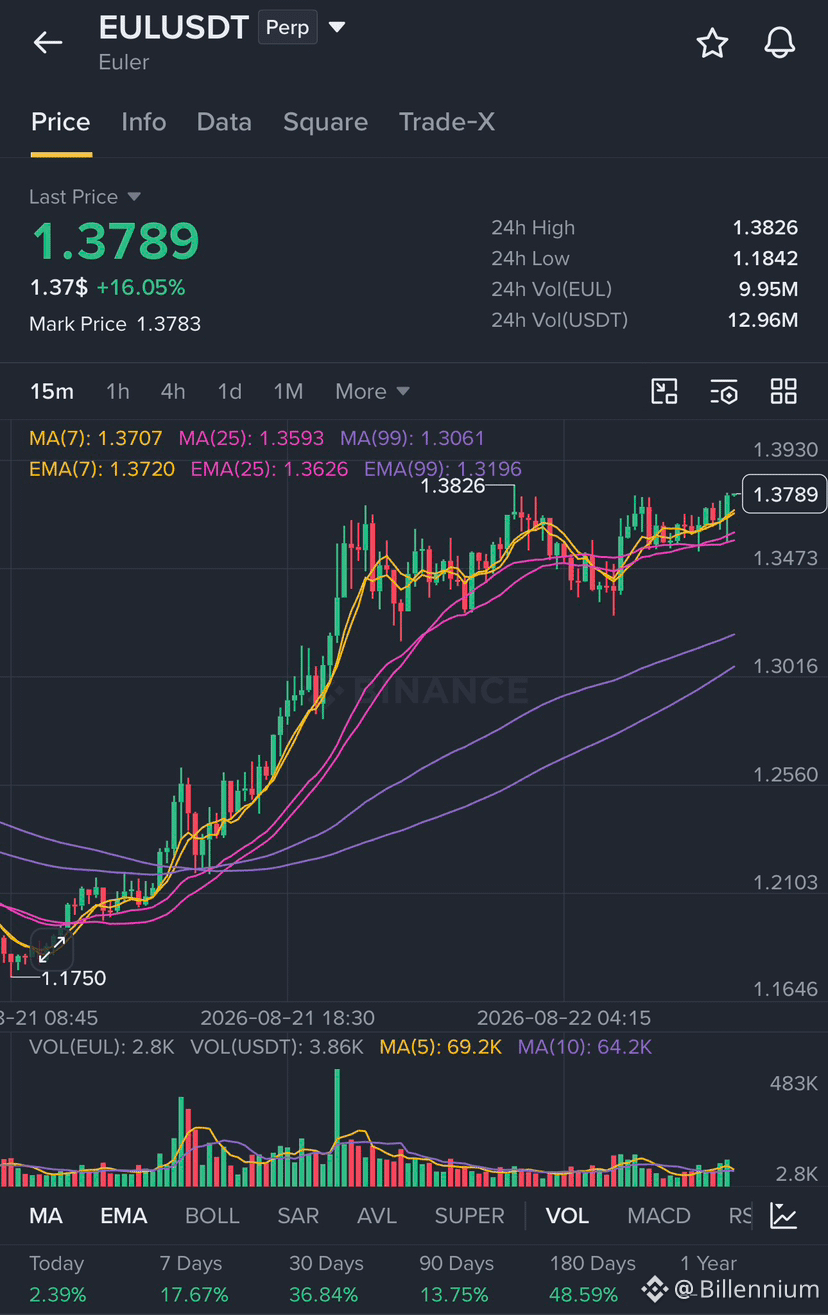This screenshot has height=1315, width=828.
Task: Select the 4h timeframe
Action: point(173,391)
